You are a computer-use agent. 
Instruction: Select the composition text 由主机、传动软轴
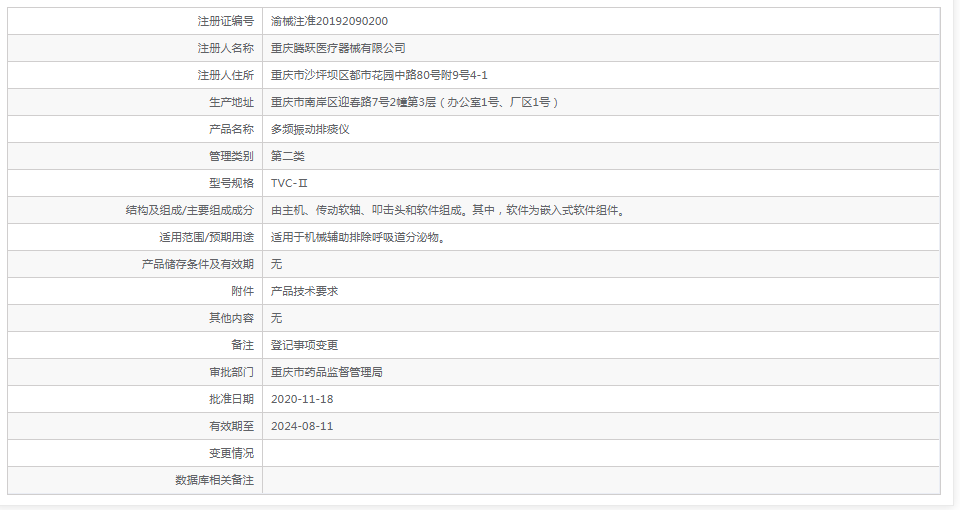click(x=315, y=210)
